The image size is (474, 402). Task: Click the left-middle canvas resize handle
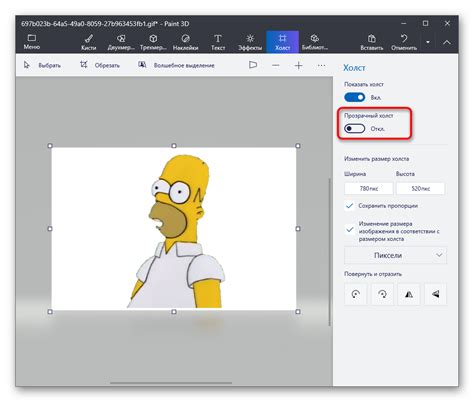pos(50,229)
